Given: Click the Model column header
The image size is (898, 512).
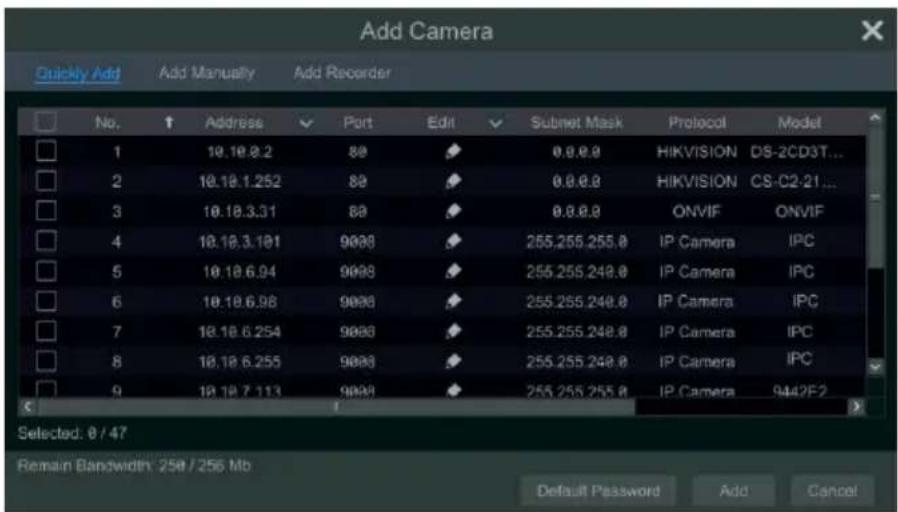Looking at the screenshot, I should (799, 123).
